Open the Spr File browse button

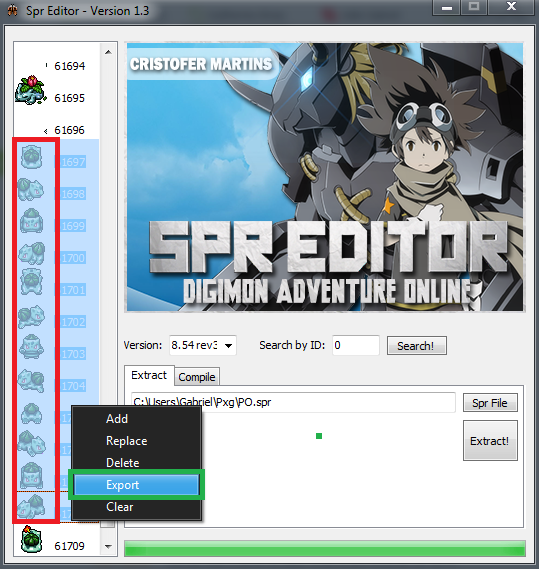(490, 403)
